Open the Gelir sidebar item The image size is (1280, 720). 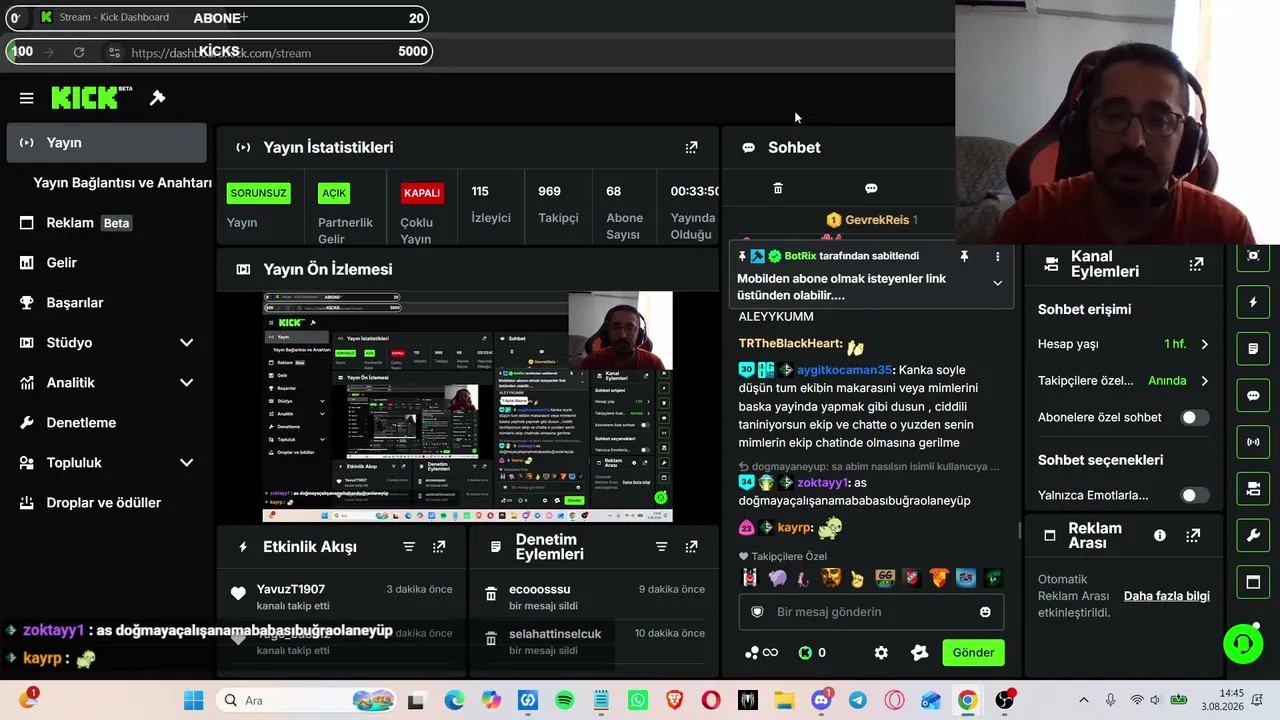[106, 263]
